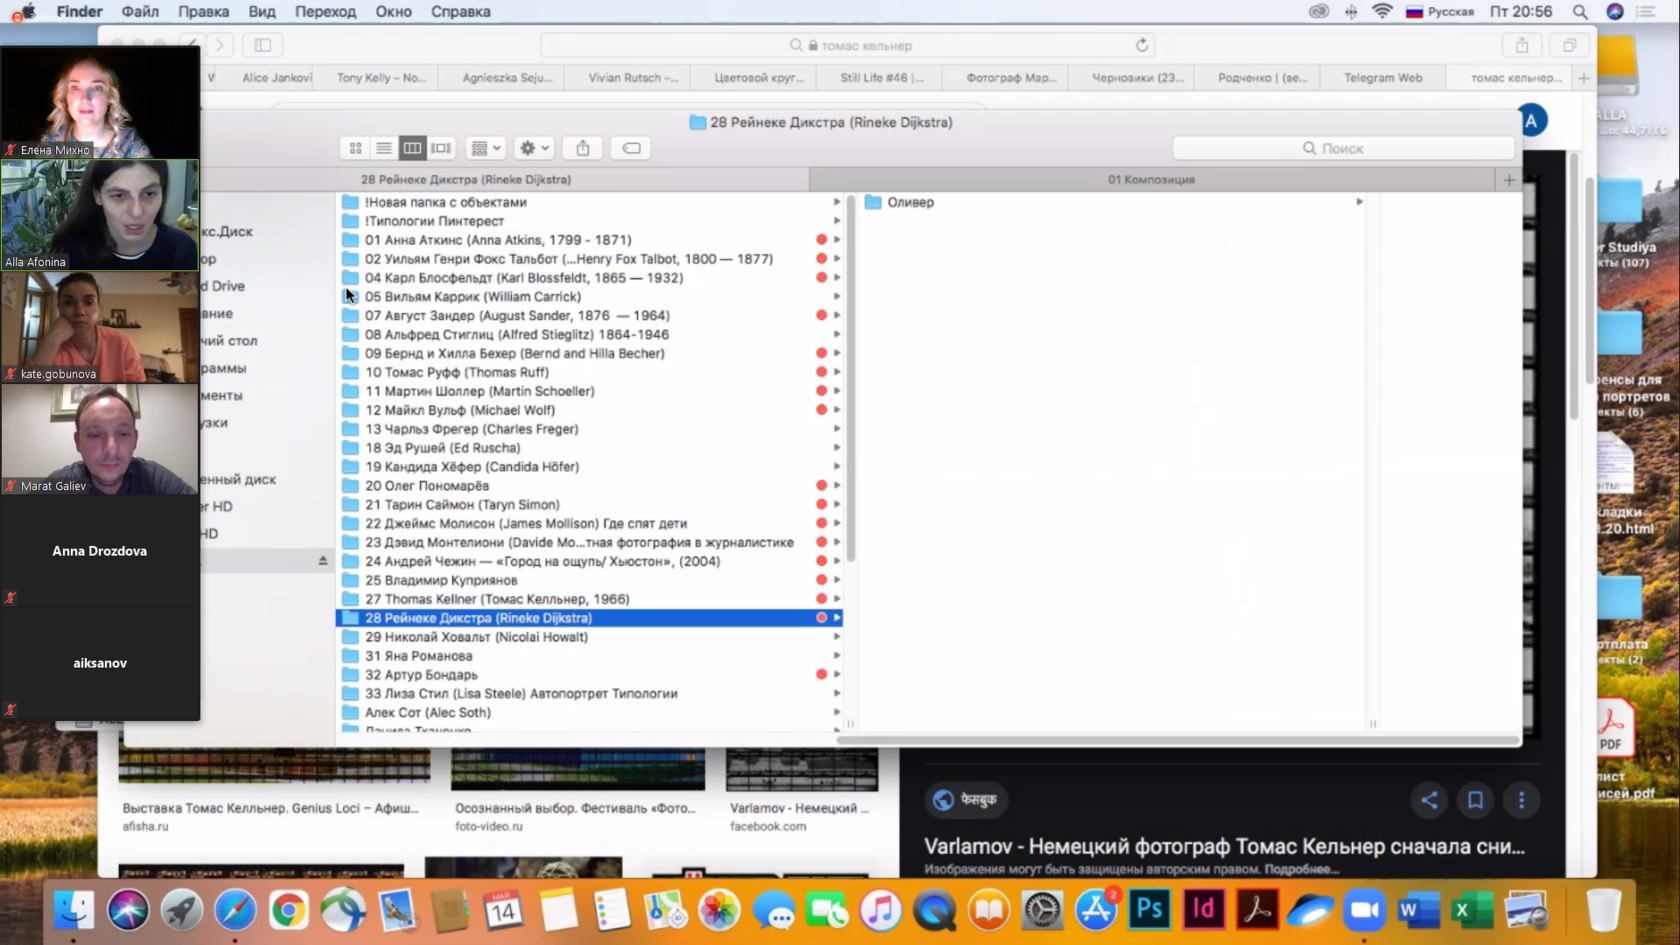Switch Finder to list view
The width and height of the screenshot is (1680, 945).
pos(384,148)
